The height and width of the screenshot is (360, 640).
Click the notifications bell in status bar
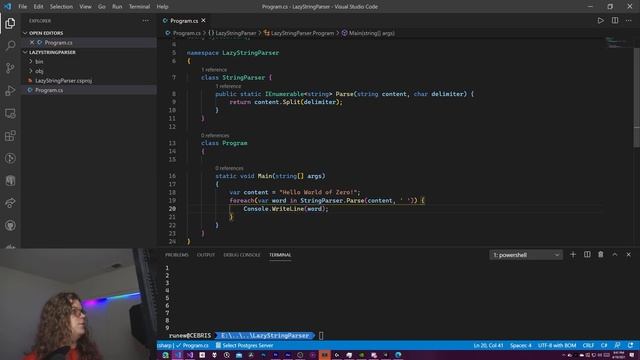pos(631,345)
